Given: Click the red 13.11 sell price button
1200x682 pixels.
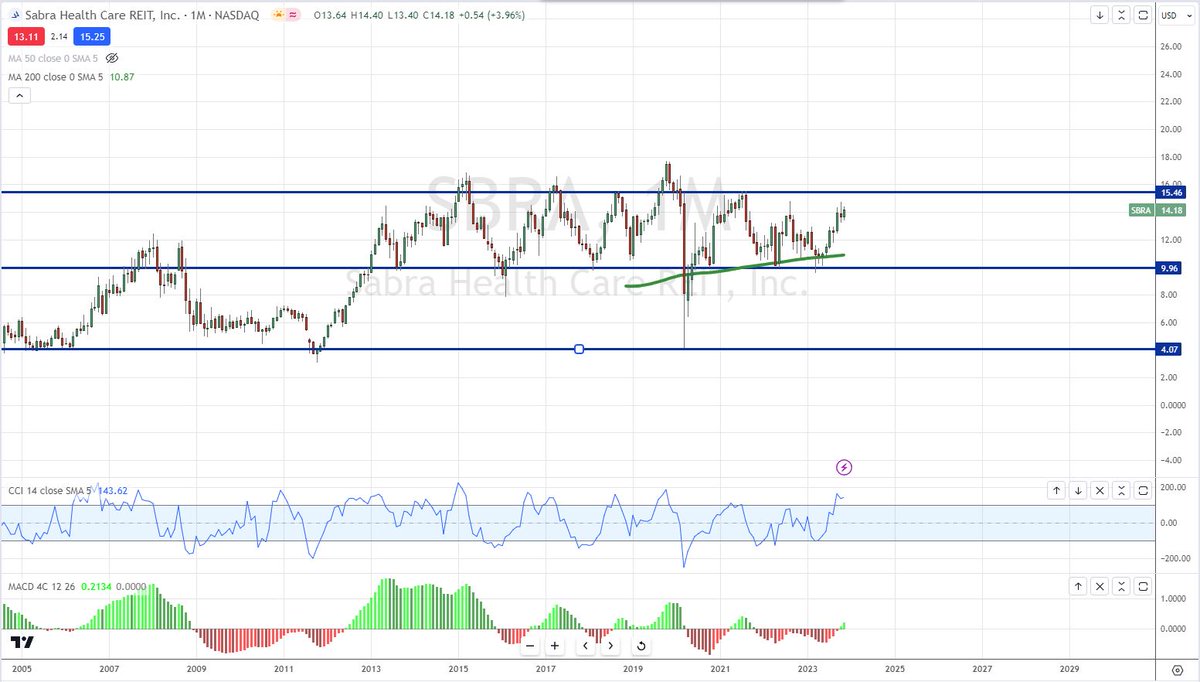Looking at the screenshot, I should point(24,36).
